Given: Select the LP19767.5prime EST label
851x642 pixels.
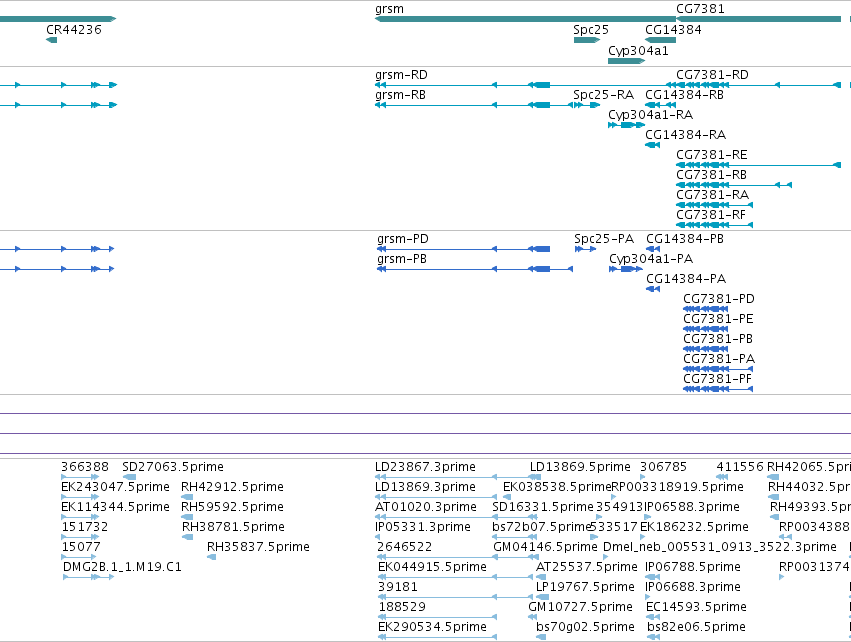Looking at the screenshot, I should pos(585,587).
